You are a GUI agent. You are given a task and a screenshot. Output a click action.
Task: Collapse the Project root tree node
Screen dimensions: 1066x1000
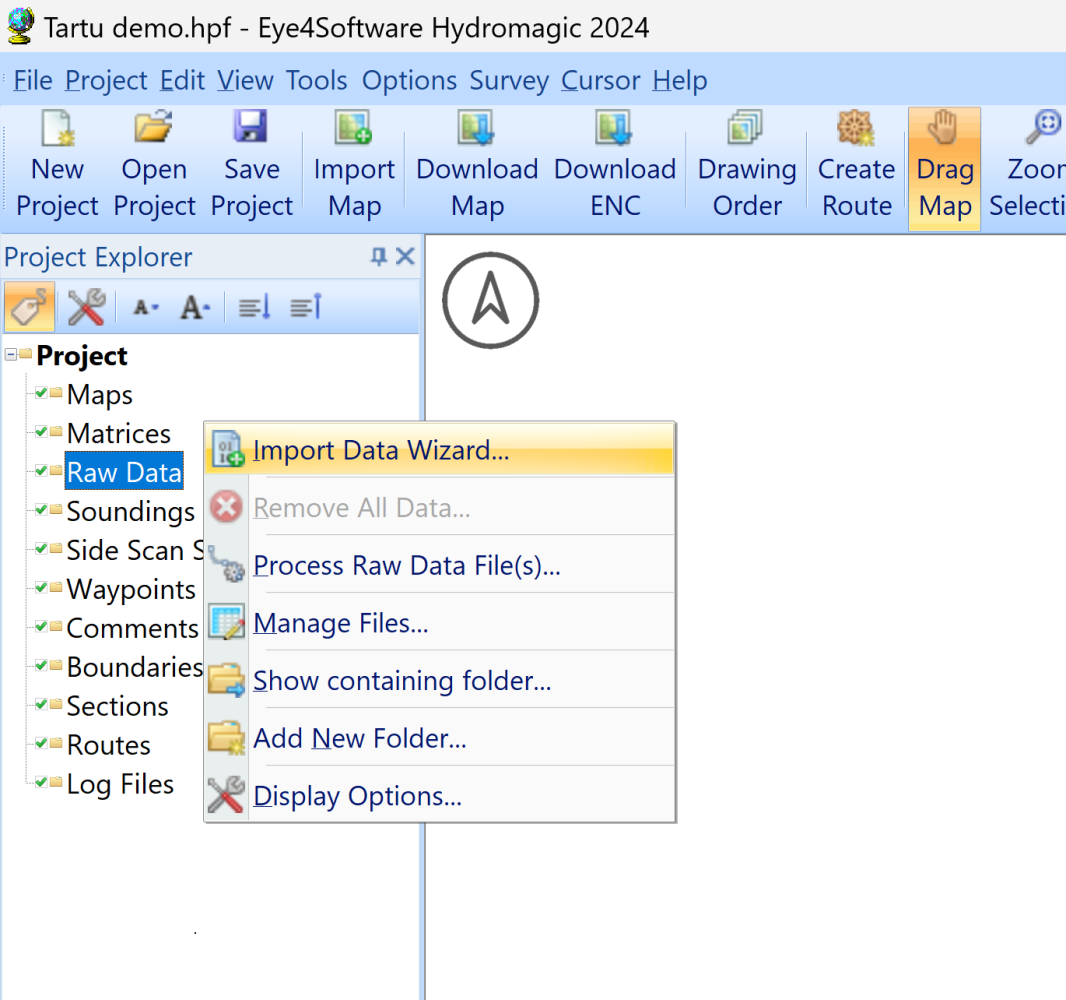[11, 354]
